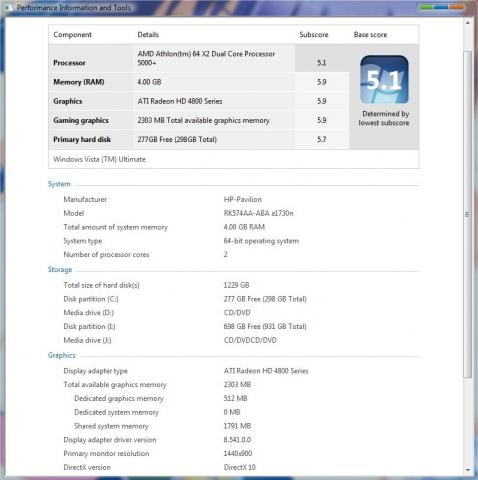478x480 pixels.
Task: Click the Windows Vista Ultimate label
Action: point(99,159)
